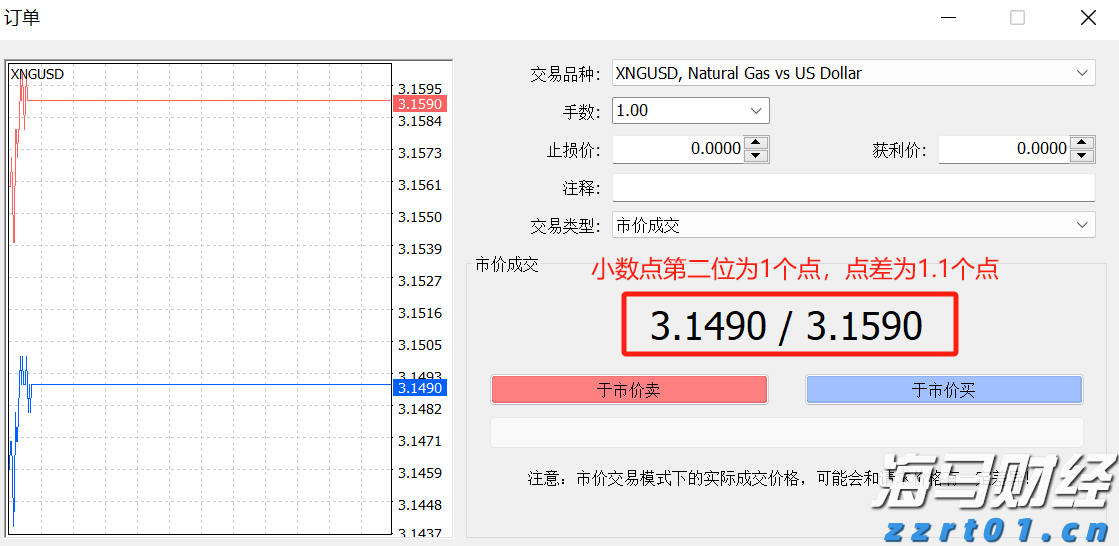1119x546 pixels.
Task: Expand the 交易类型 order type dropdown
Action: click(x=1082, y=226)
